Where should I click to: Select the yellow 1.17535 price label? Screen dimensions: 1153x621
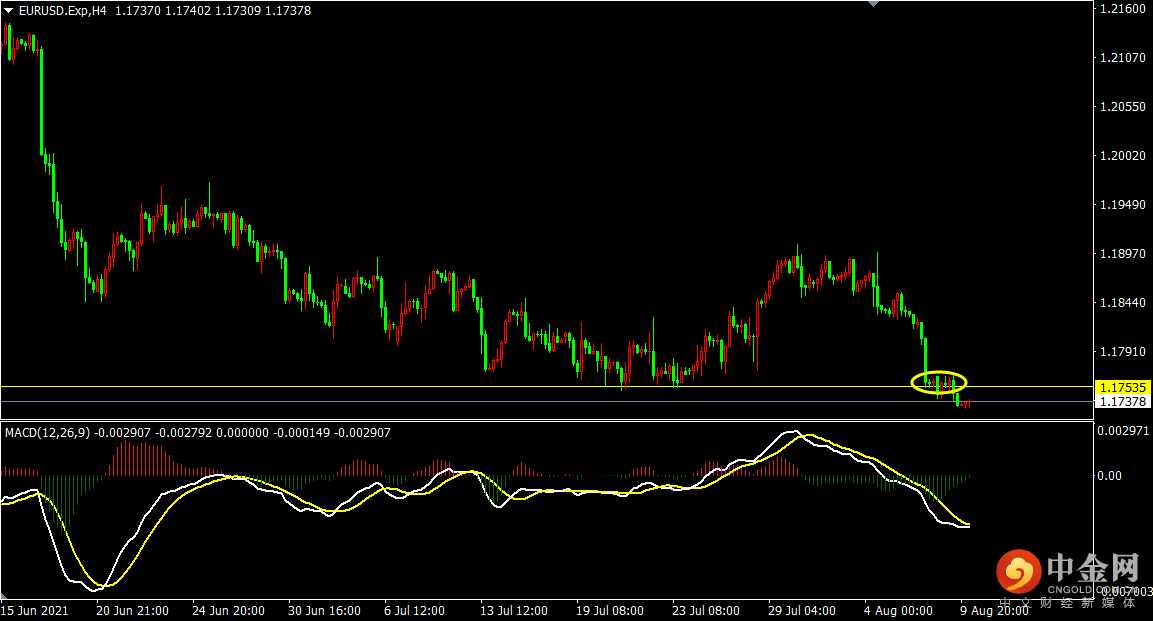[1122, 387]
